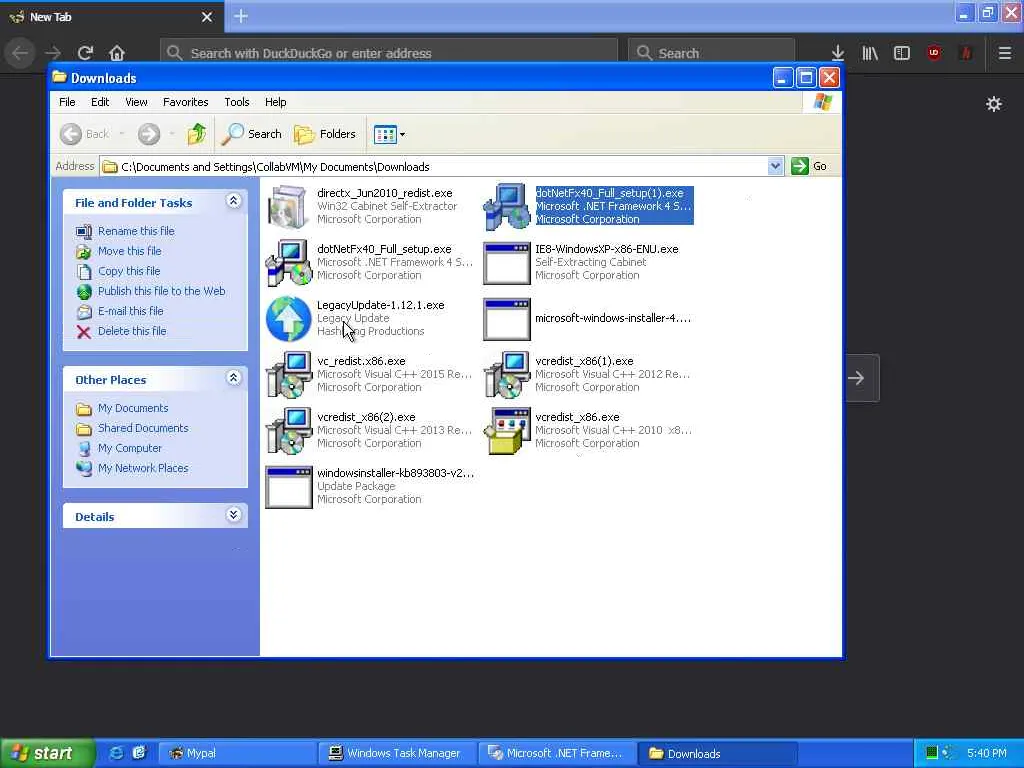The image size is (1024, 768).
Task: Collapse the Other Places panel
Action: point(233,378)
